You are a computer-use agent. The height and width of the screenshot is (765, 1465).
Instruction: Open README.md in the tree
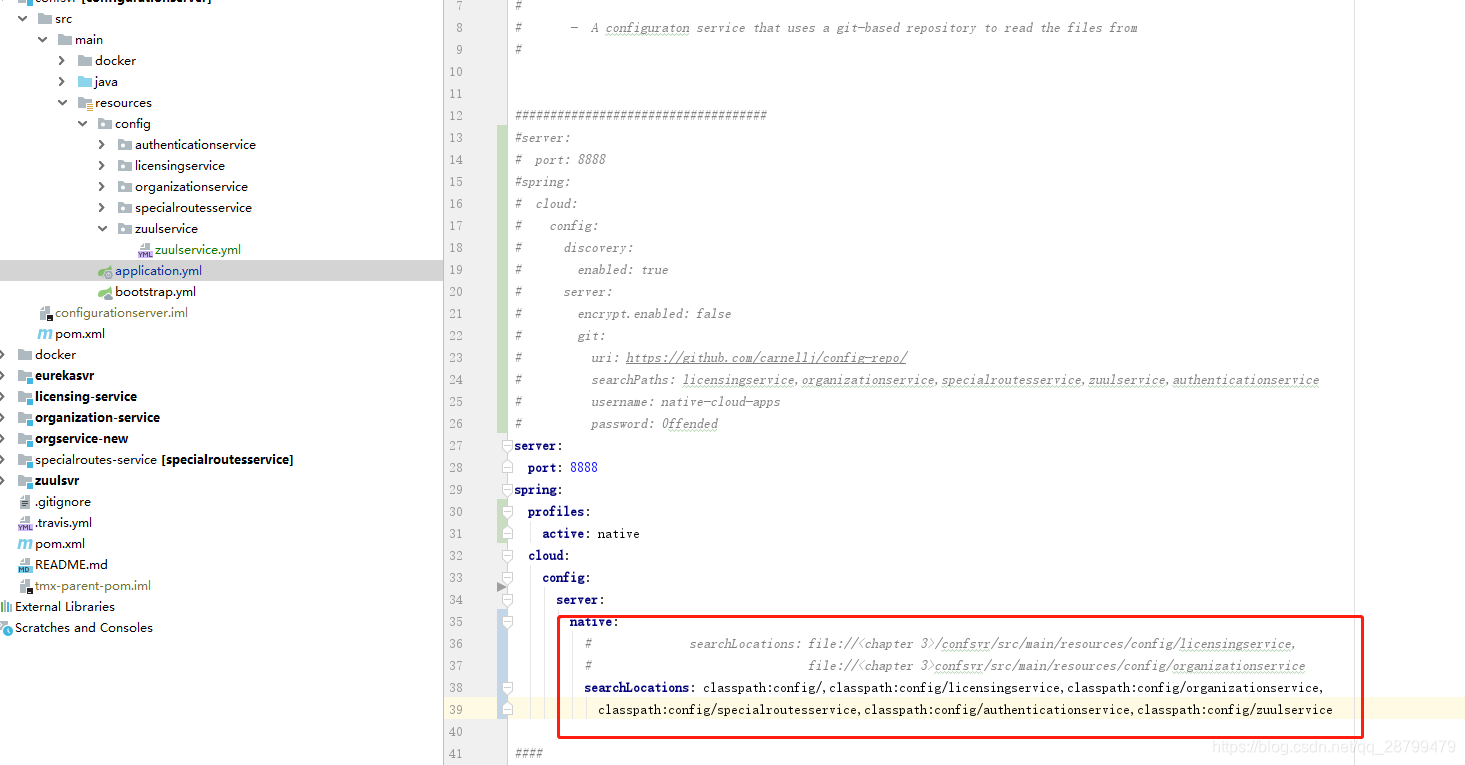(x=71, y=565)
